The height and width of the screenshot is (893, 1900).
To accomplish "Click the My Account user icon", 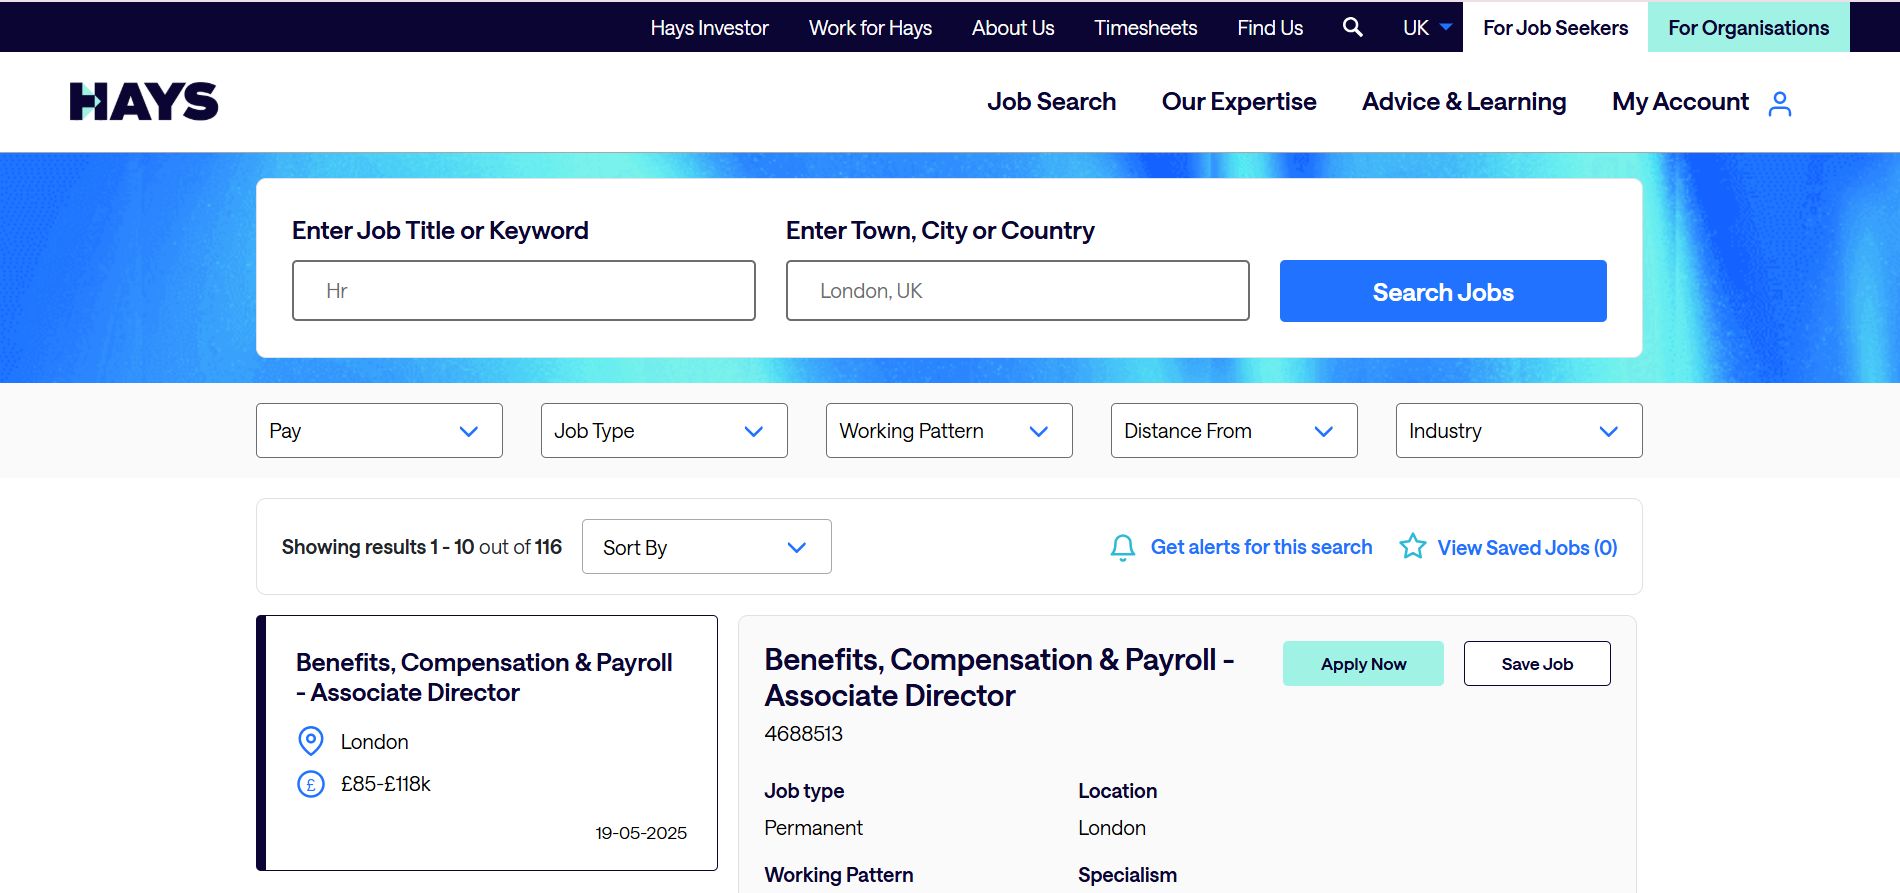I will click(x=1779, y=103).
